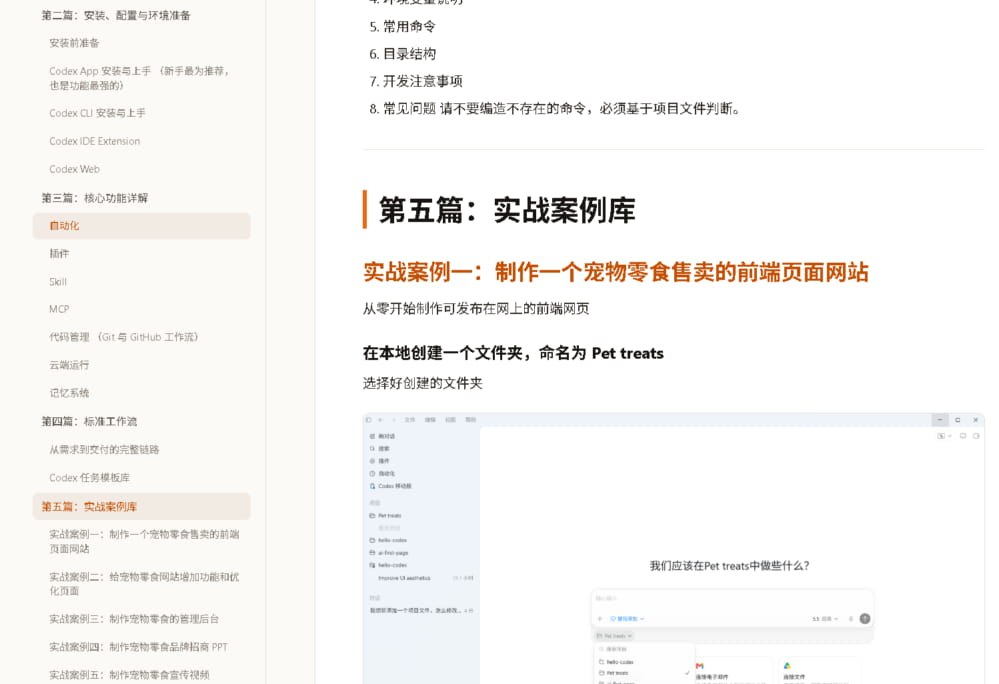Open 从需求到交付的完整链路 sidebar link
The image size is (999, 684).
pos(104,450)
